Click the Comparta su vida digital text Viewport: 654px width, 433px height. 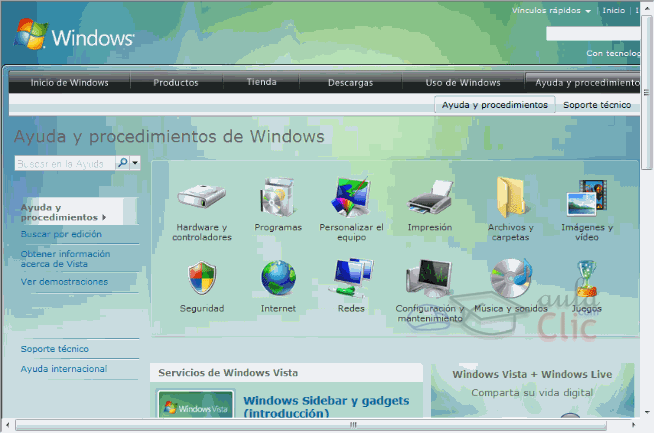point(532,393)
